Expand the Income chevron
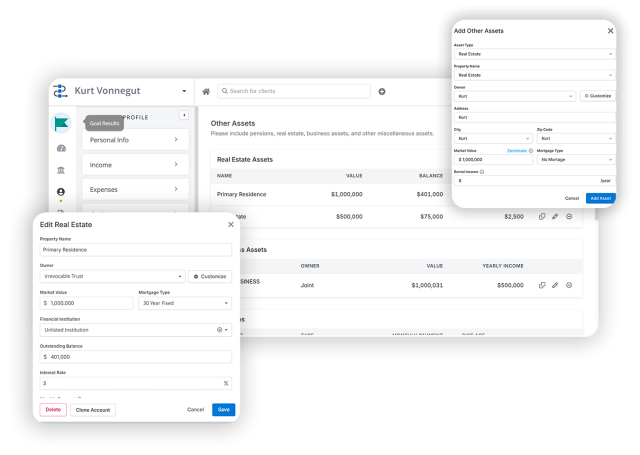This screenshot has height=455, width=640. [x=176, y=164]
